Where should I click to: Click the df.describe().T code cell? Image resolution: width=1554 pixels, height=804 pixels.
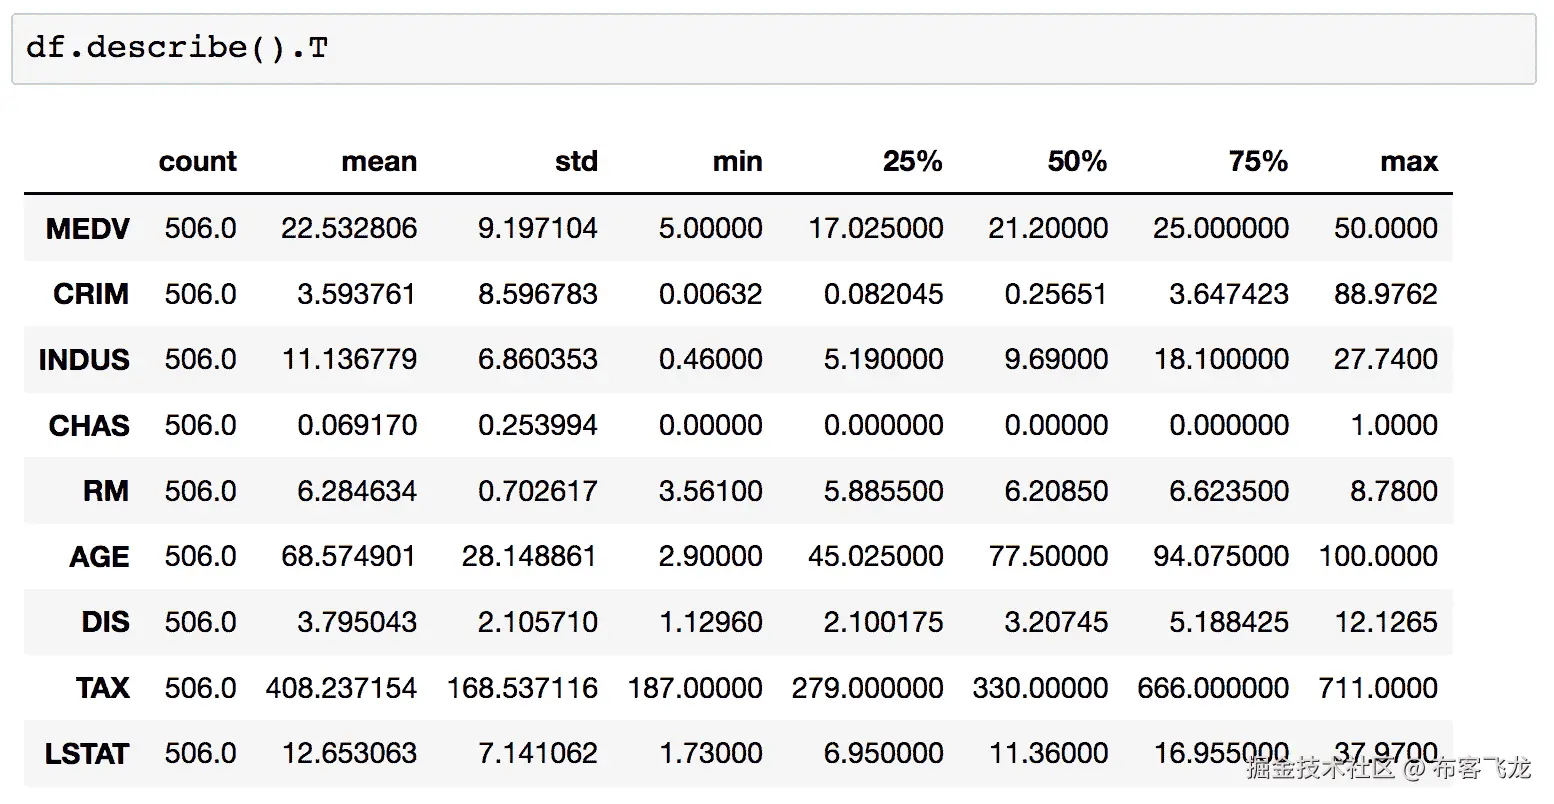(180, 46)
